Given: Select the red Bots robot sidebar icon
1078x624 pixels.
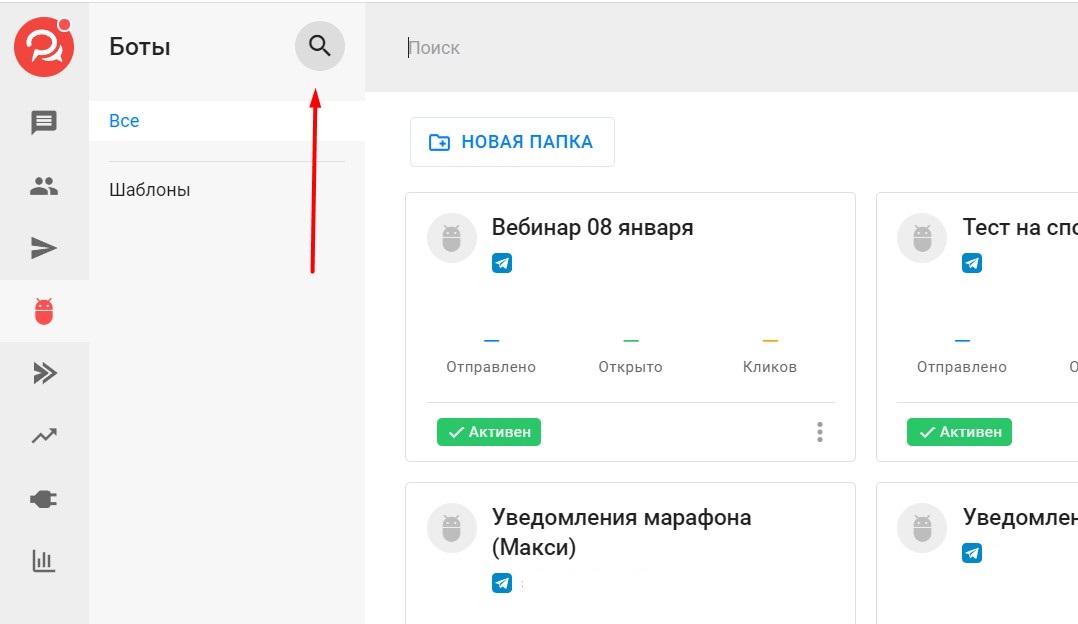Looking at the screenshot, I should click(44, 311).
